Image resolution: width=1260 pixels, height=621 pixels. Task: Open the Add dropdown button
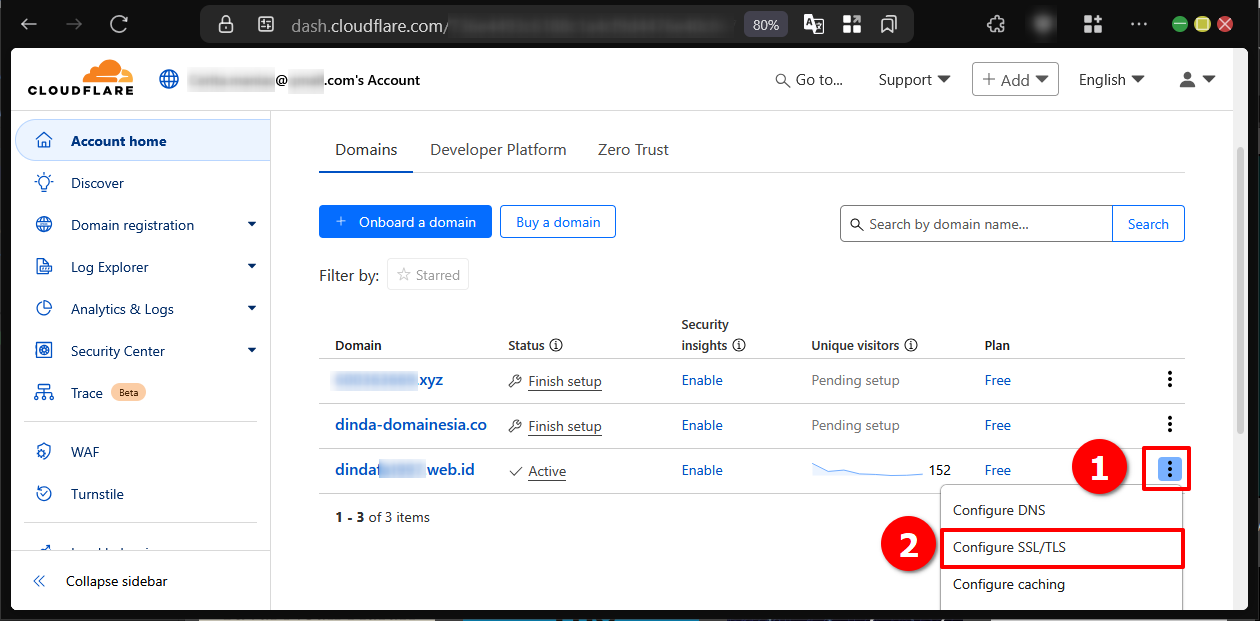pos(1015,79)
